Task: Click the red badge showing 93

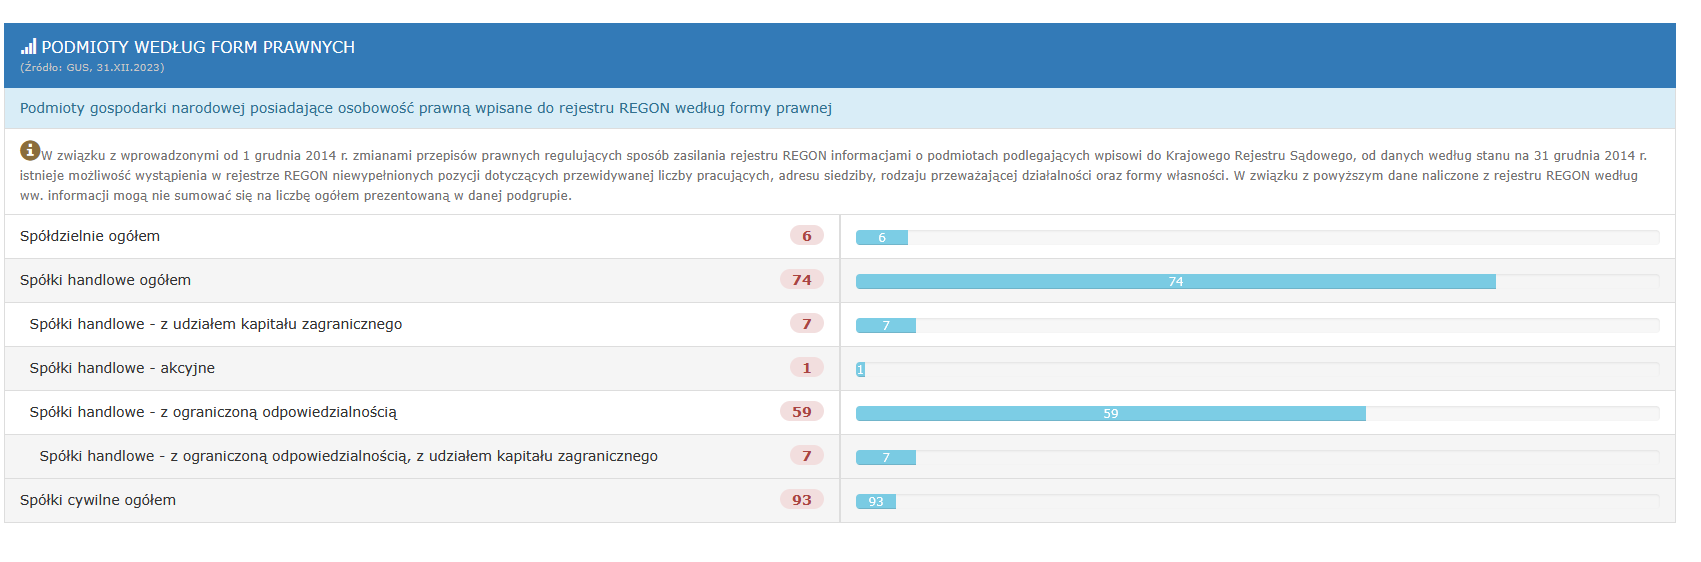Action: (x=802, y=500)
